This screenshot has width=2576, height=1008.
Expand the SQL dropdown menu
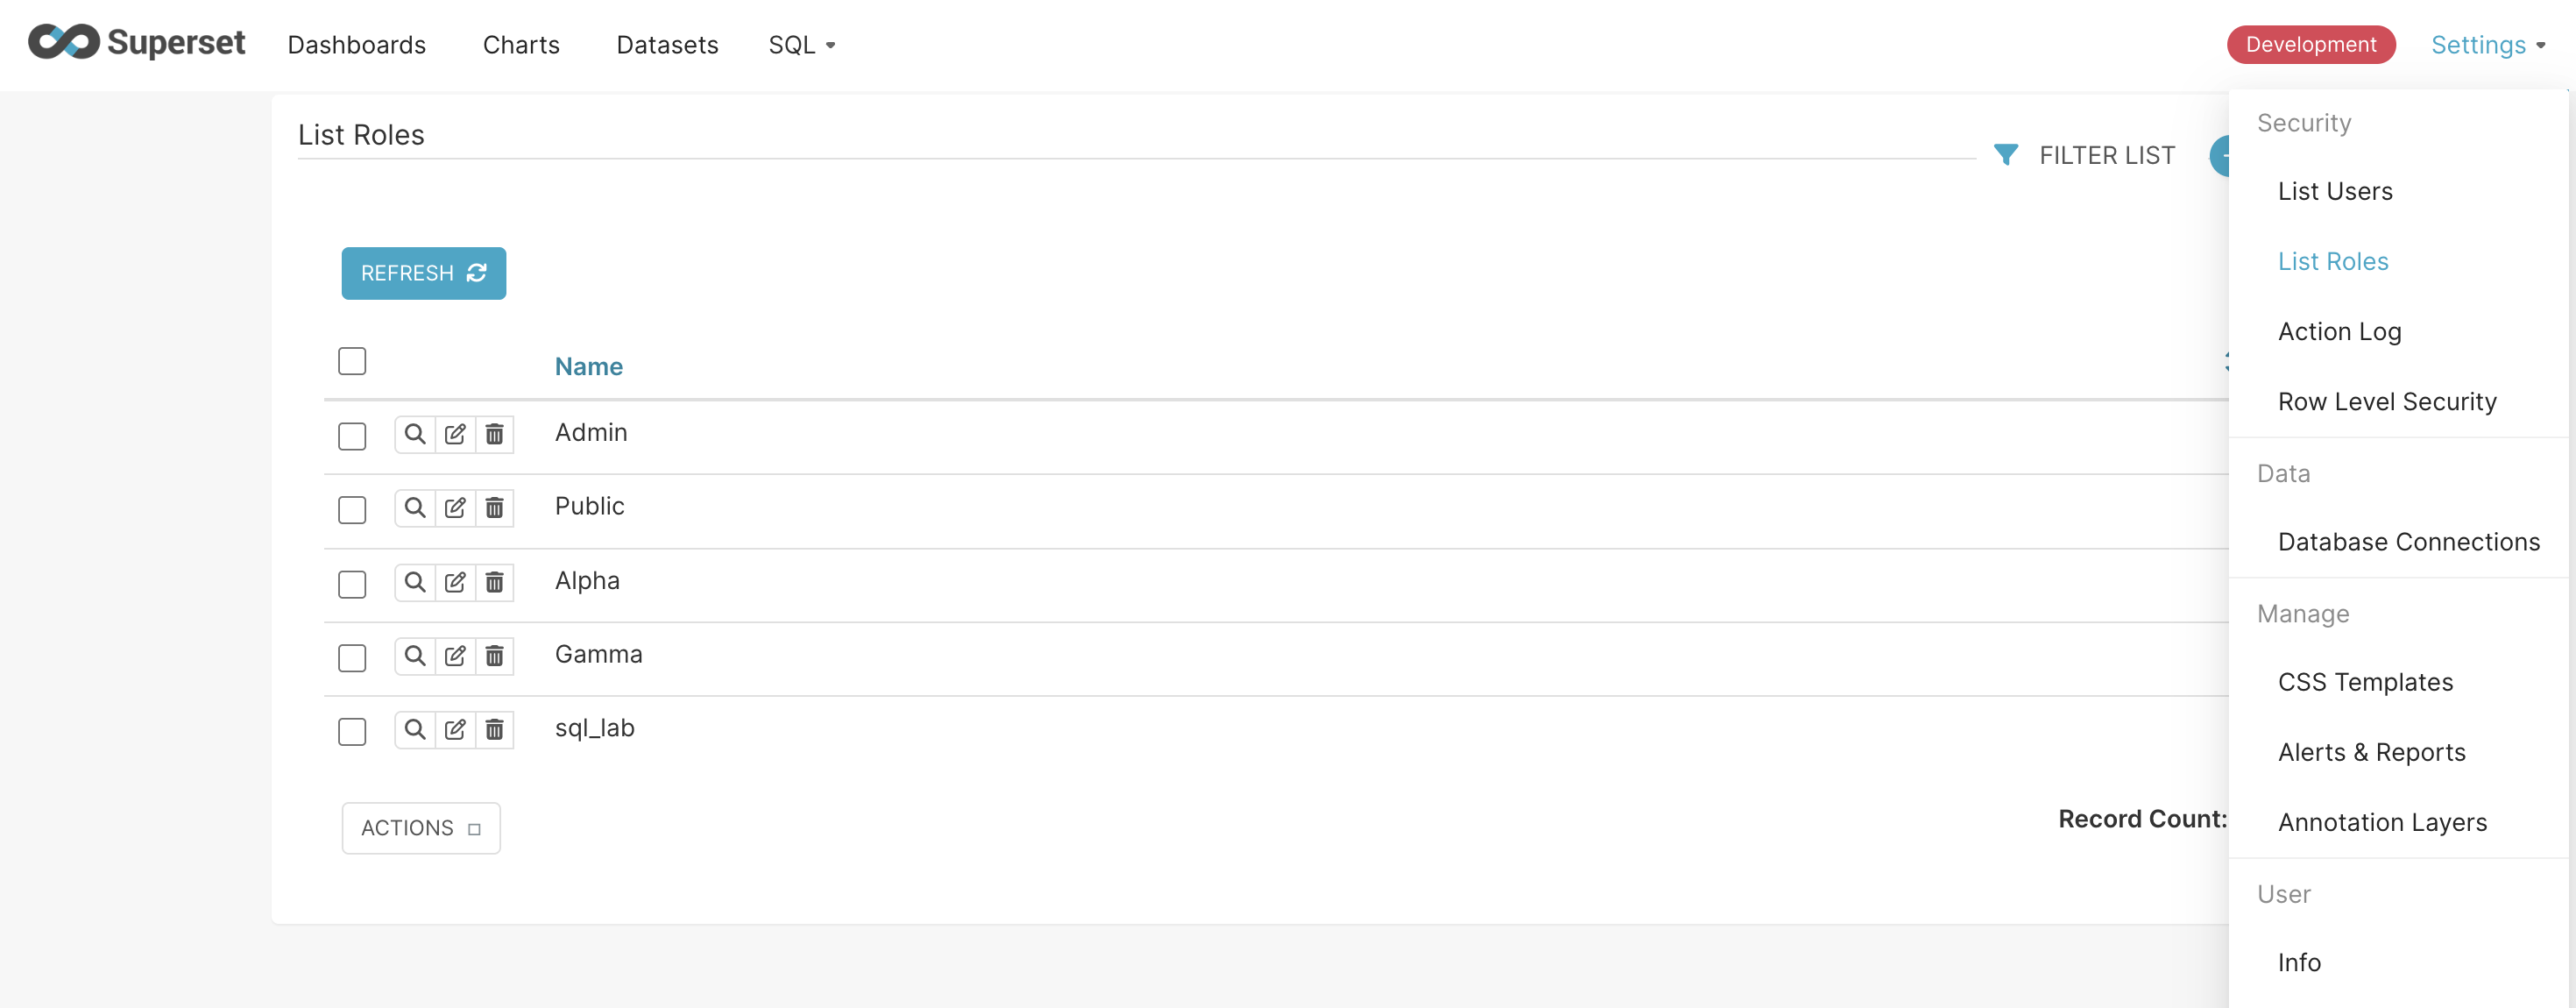click(x=801, y=45)
